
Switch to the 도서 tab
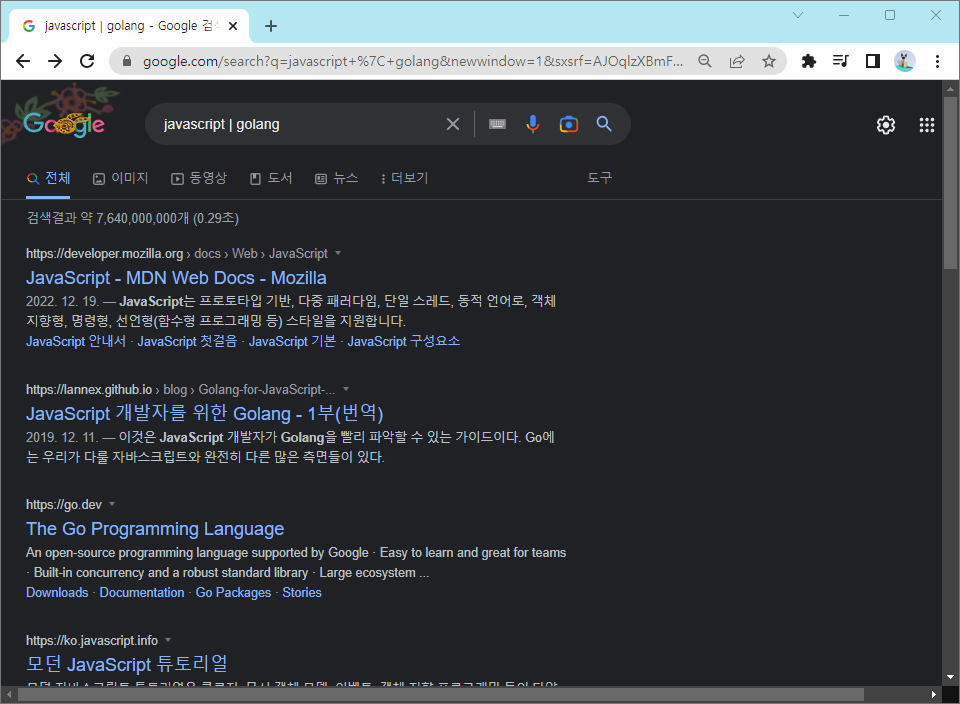click(271, 178)
